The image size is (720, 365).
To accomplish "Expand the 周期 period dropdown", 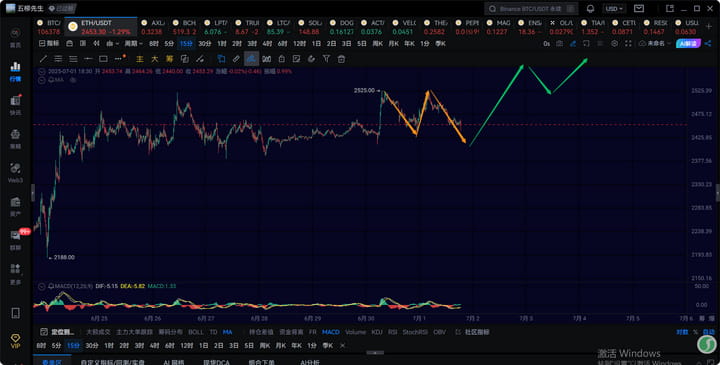I will pyautogui.click(x=134, y=44).
